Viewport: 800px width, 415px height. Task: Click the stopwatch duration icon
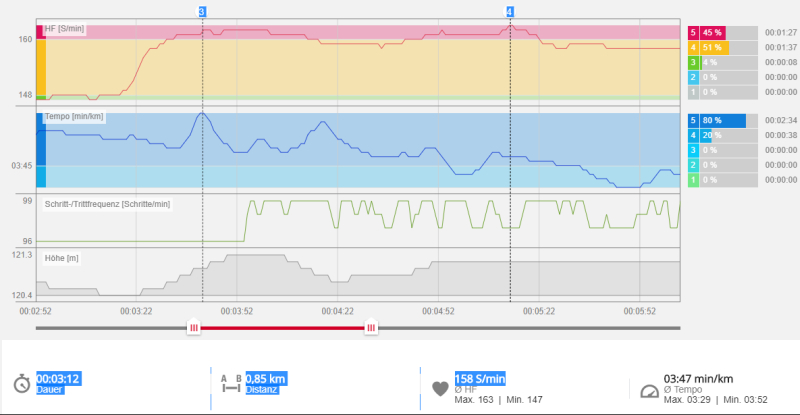pos(22,385)
